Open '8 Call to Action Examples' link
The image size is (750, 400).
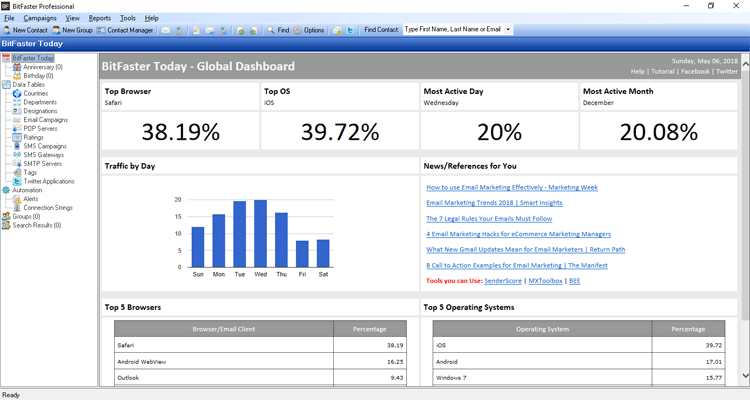[517, 265]
